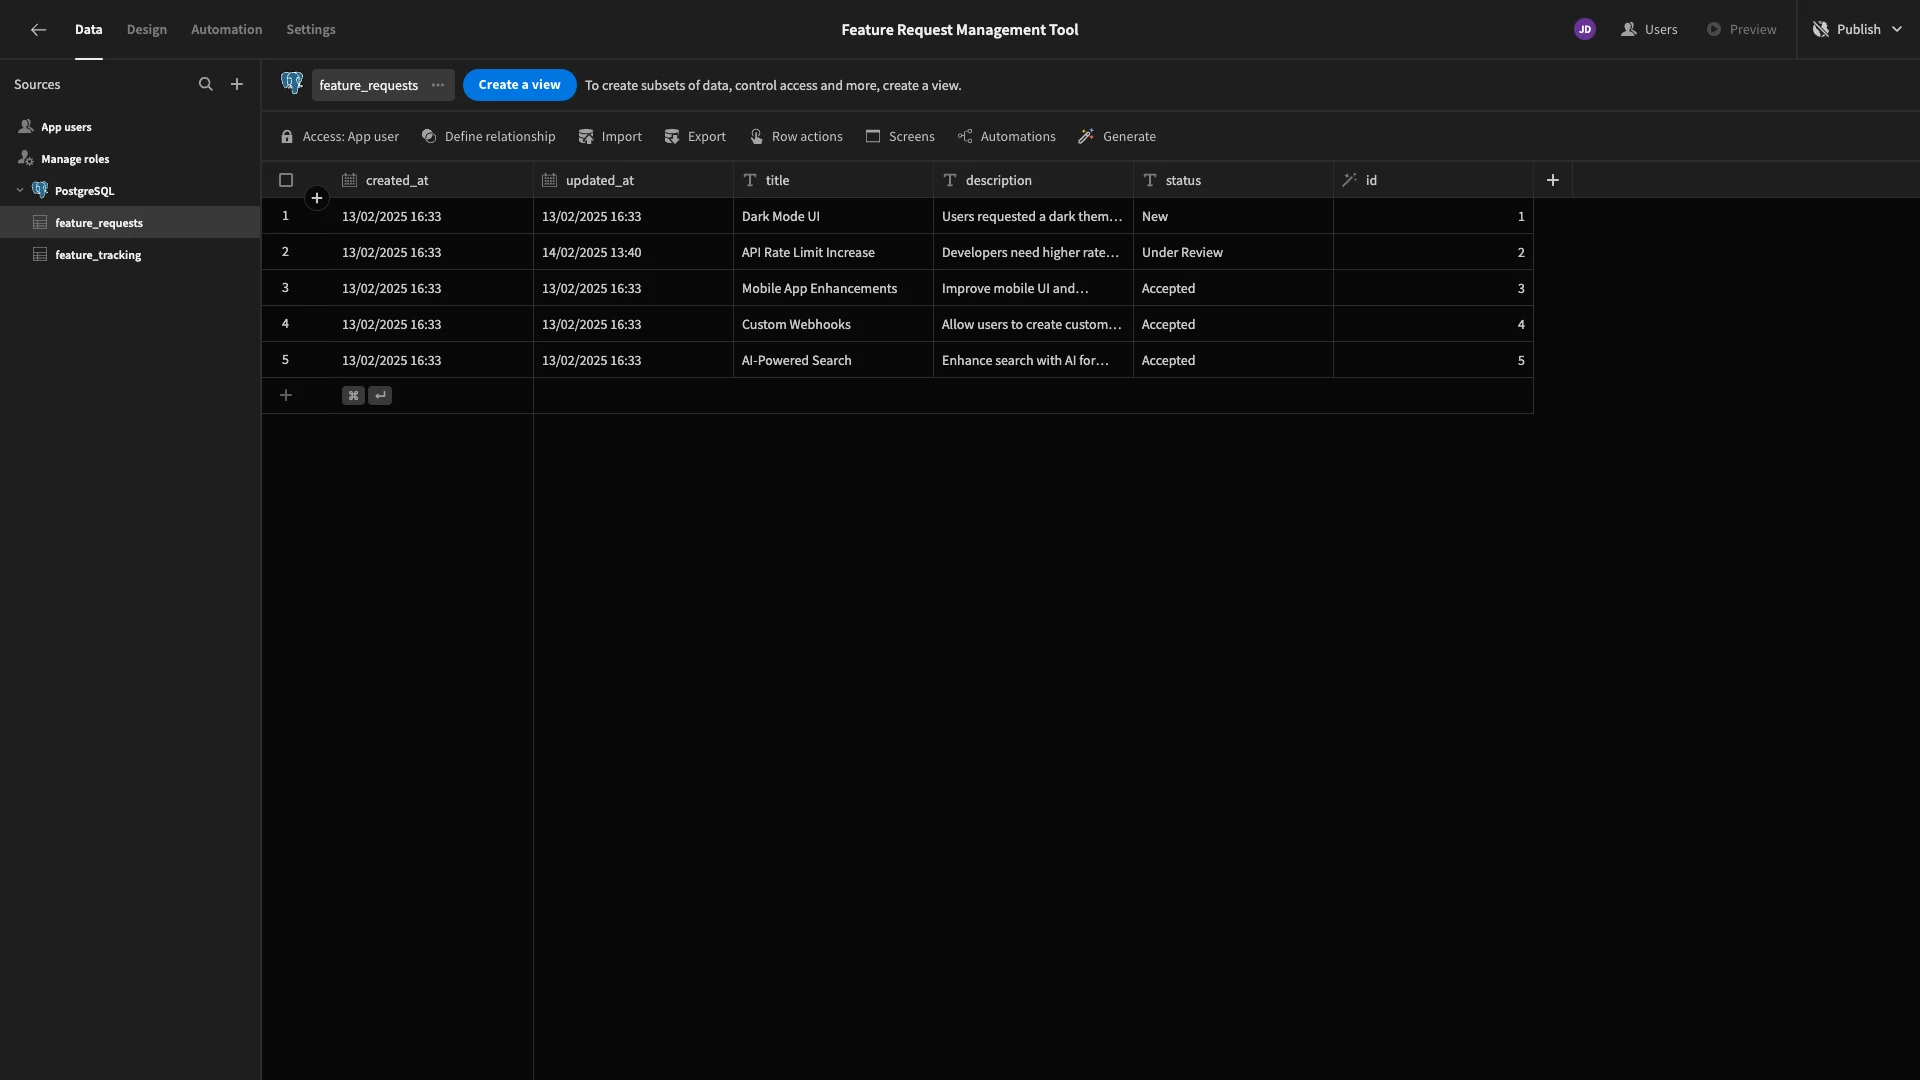Select the 'AI-Powered Search' cell
1920x1080 pixels.
coord(833,360)
